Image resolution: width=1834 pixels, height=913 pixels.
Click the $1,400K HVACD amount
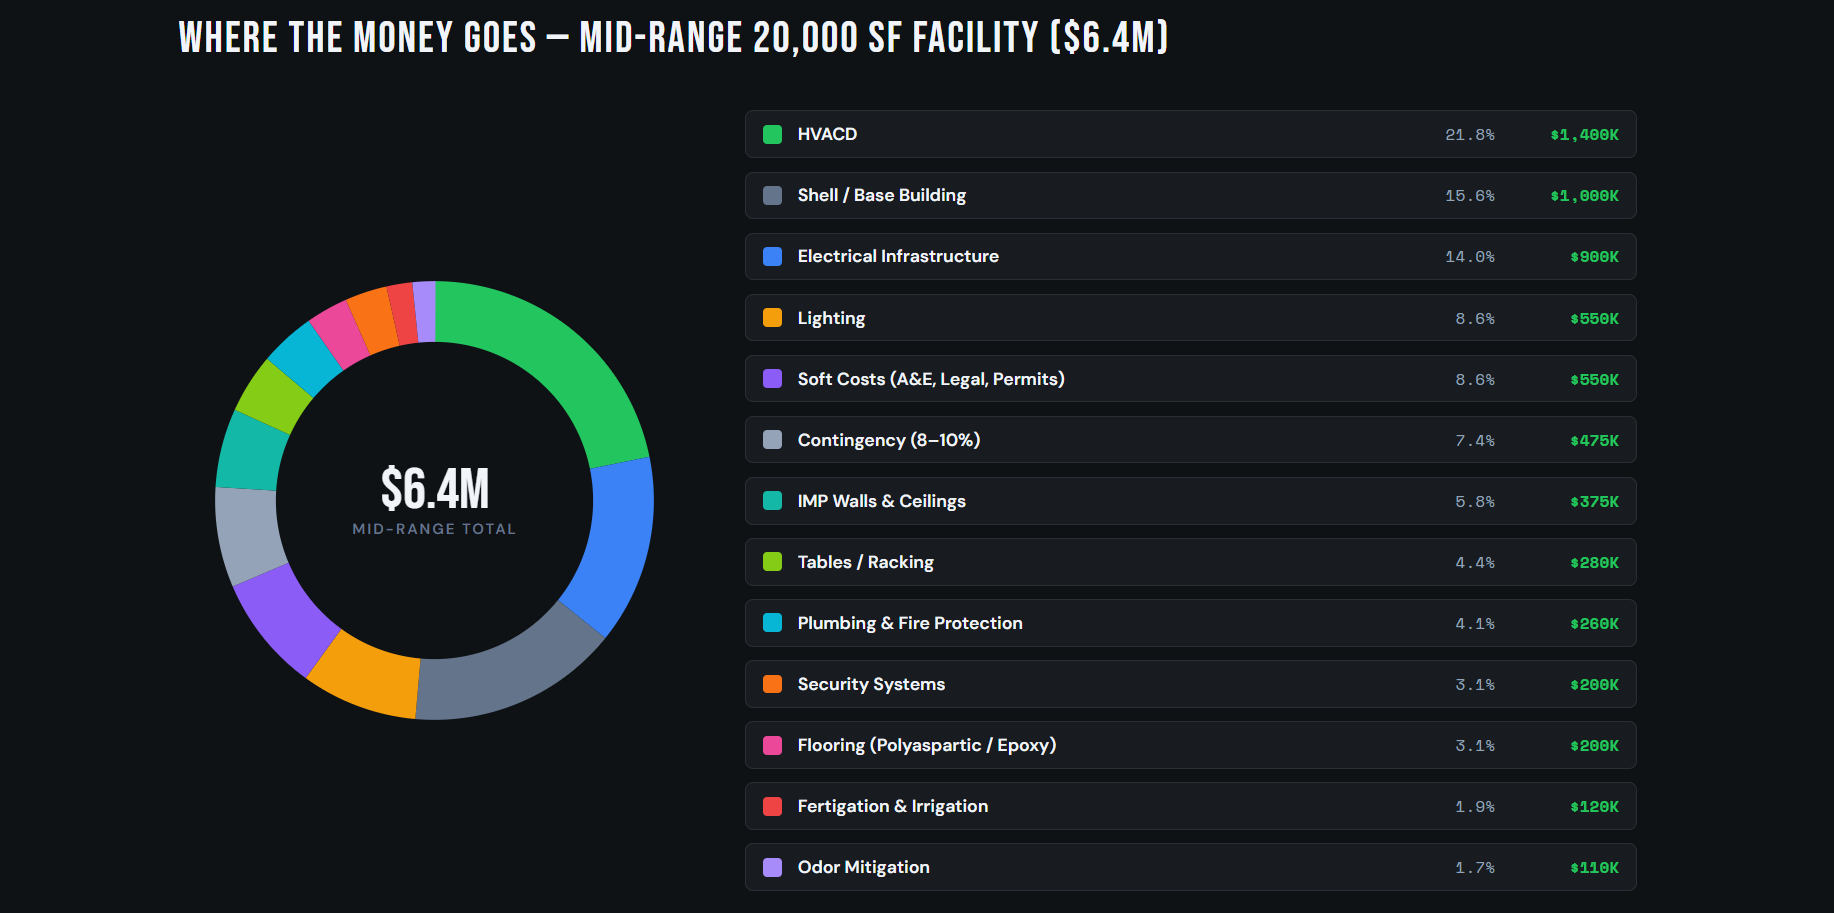click(1584, 135)
